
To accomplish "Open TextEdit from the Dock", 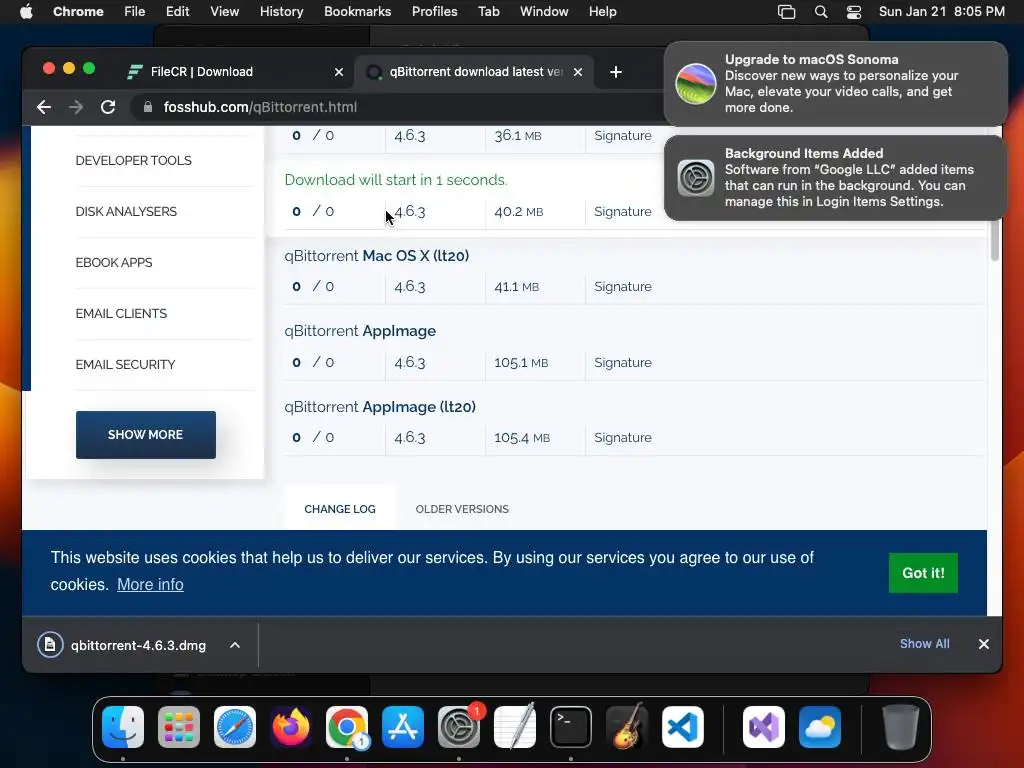I will pos(515,727).
